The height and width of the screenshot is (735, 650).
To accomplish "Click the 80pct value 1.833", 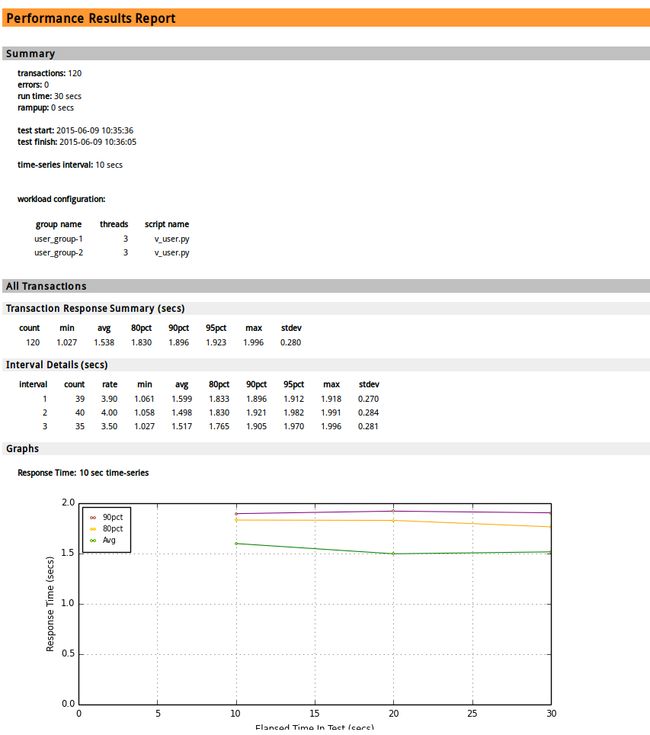I will click(219, 399).
